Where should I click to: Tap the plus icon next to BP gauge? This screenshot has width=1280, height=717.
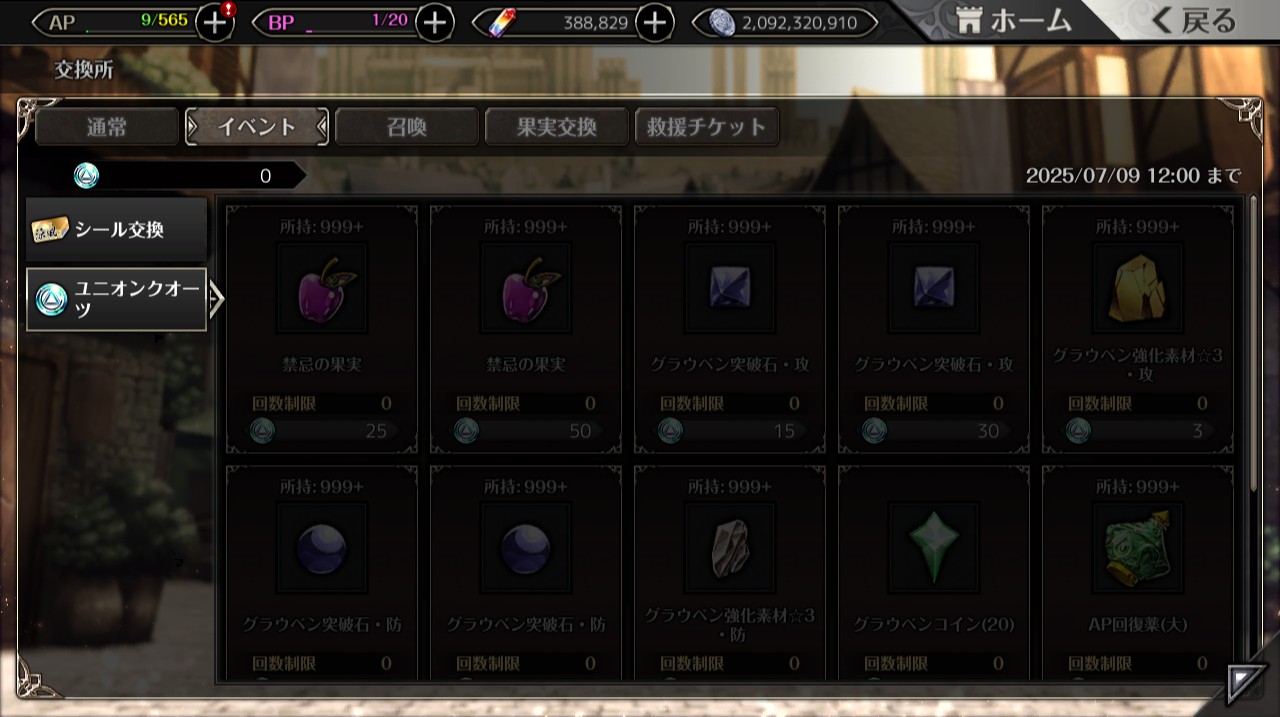(434, 22)
